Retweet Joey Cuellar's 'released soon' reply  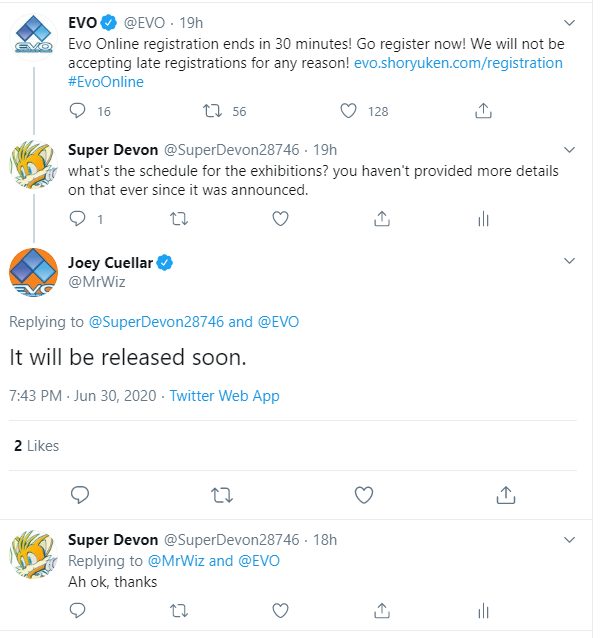coord(222,495)
